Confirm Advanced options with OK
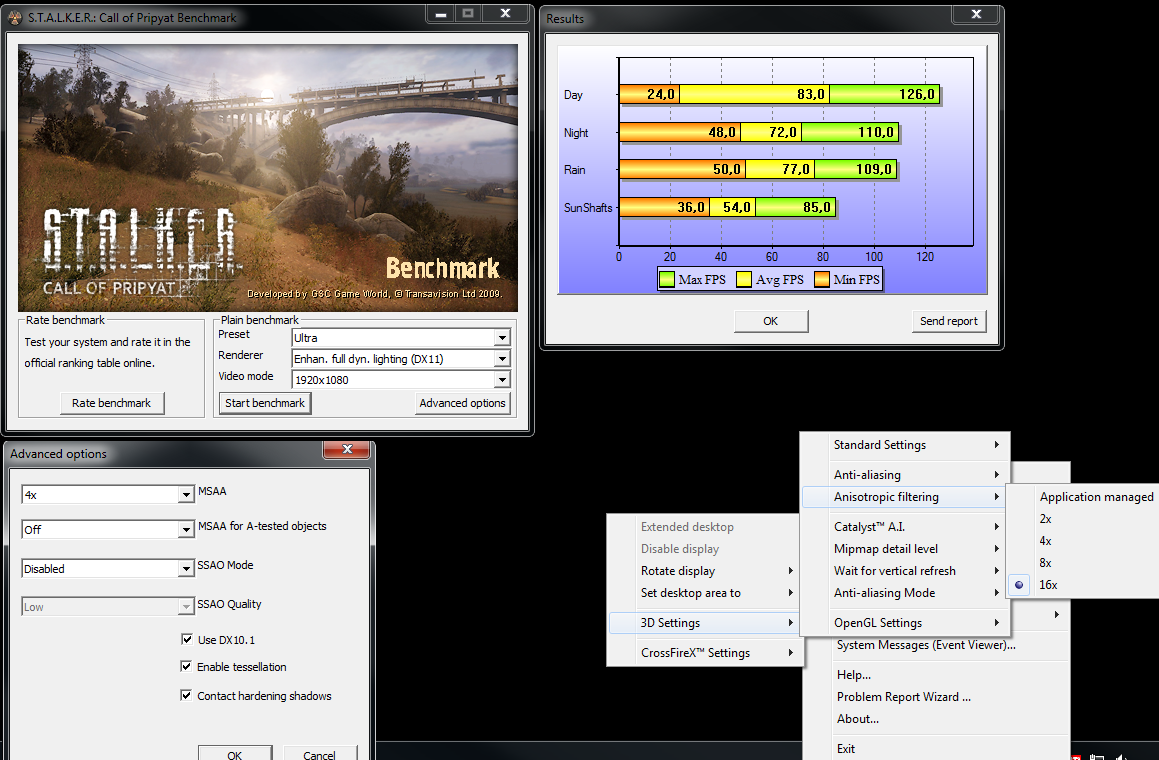The width and height of the screenshot is (1159, 760). 234,754
